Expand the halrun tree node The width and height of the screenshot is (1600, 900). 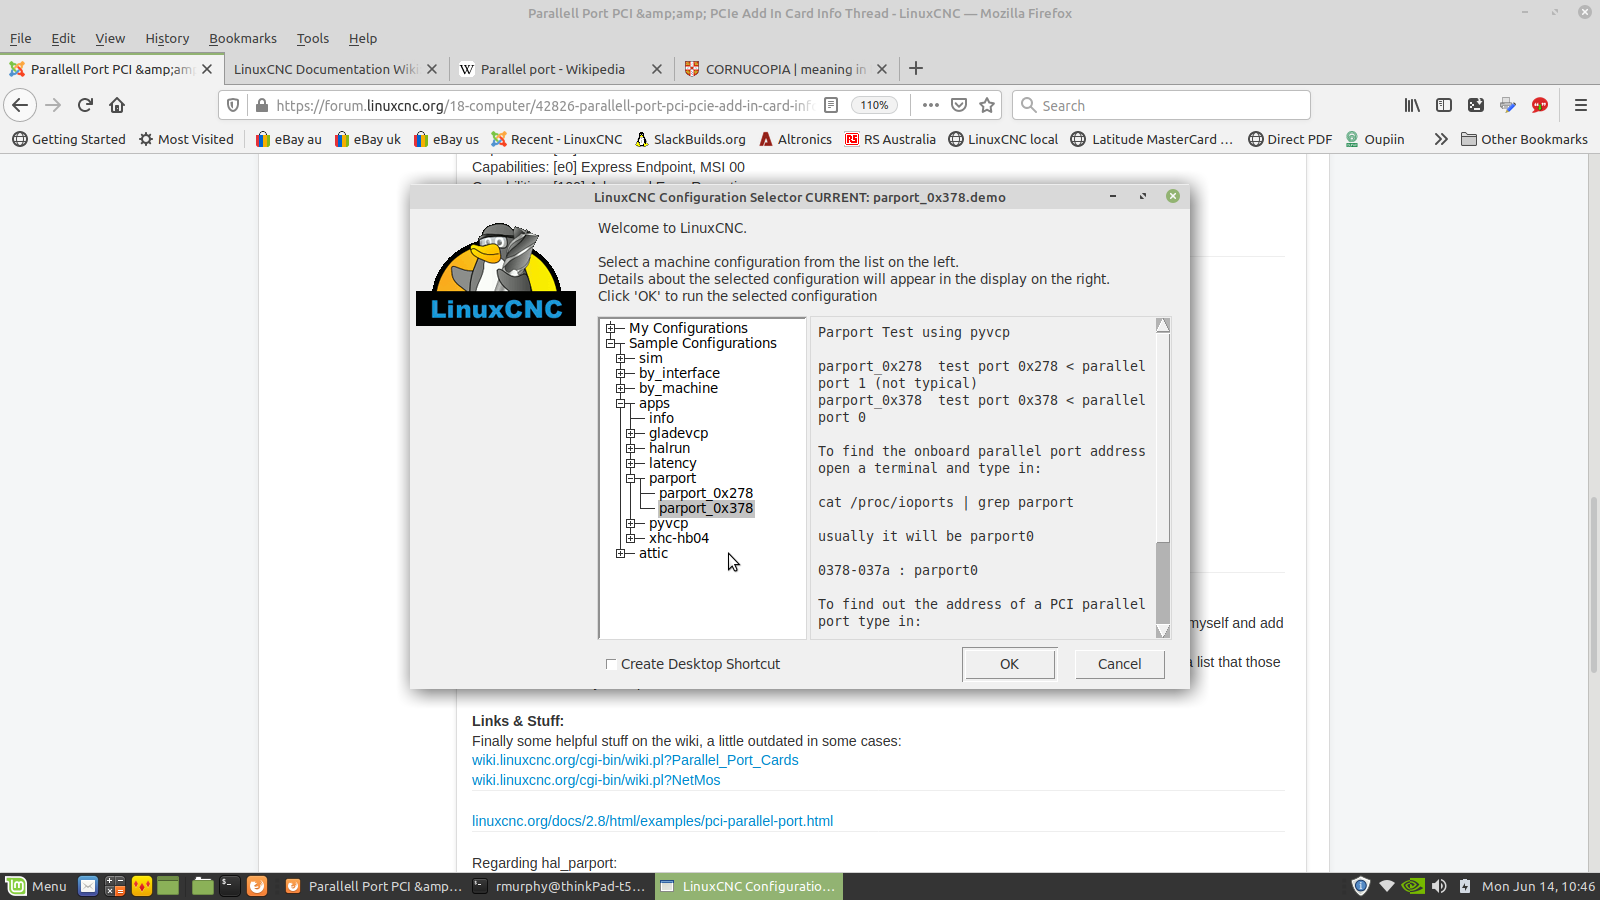(631, 448)
